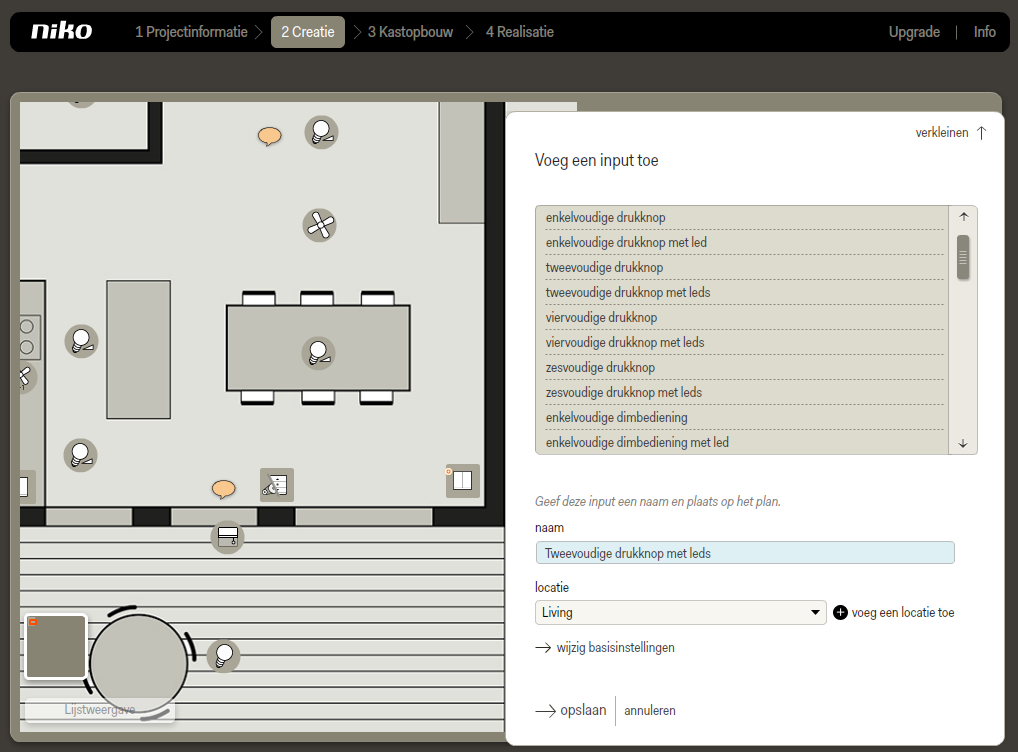Select the light bulb on the dining table
The width and height of the screenshot is (1018, 752).
coord(318,353)
